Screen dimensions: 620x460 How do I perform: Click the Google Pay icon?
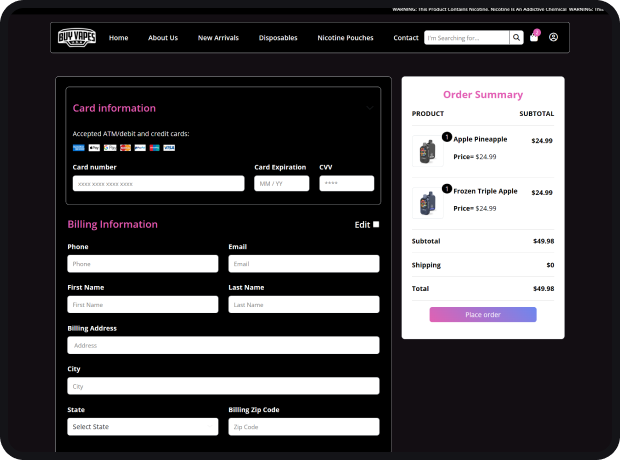pyautogui.click(x=110, y=148)
